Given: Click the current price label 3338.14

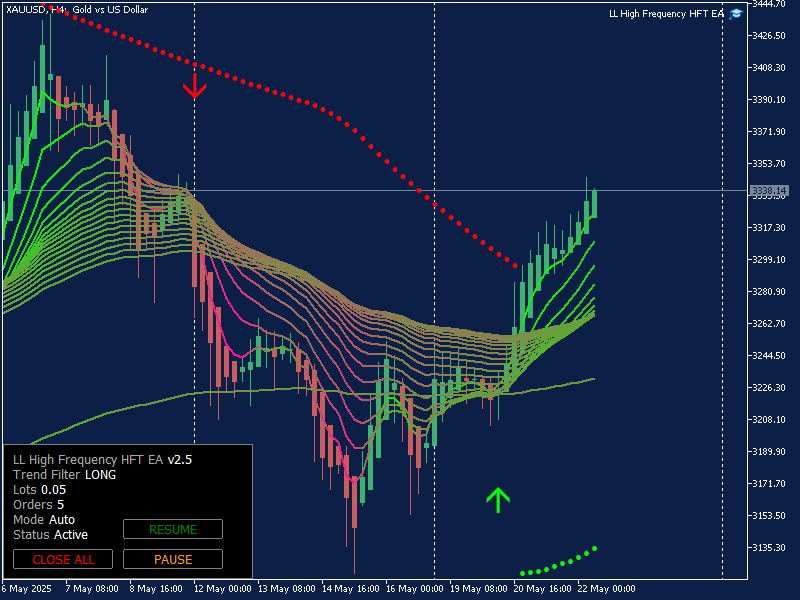Looking at the screenshot, I should [x=769, y=191].
